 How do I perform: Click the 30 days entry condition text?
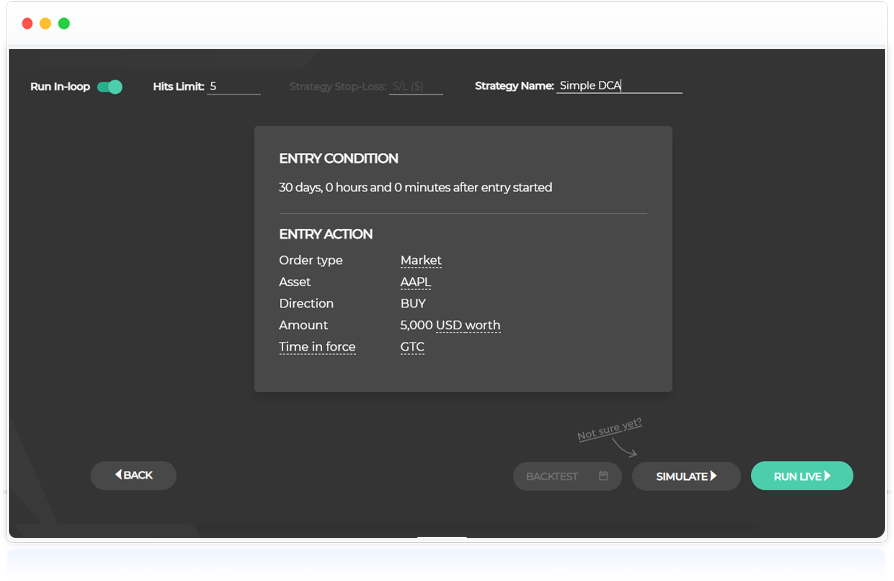415,187
